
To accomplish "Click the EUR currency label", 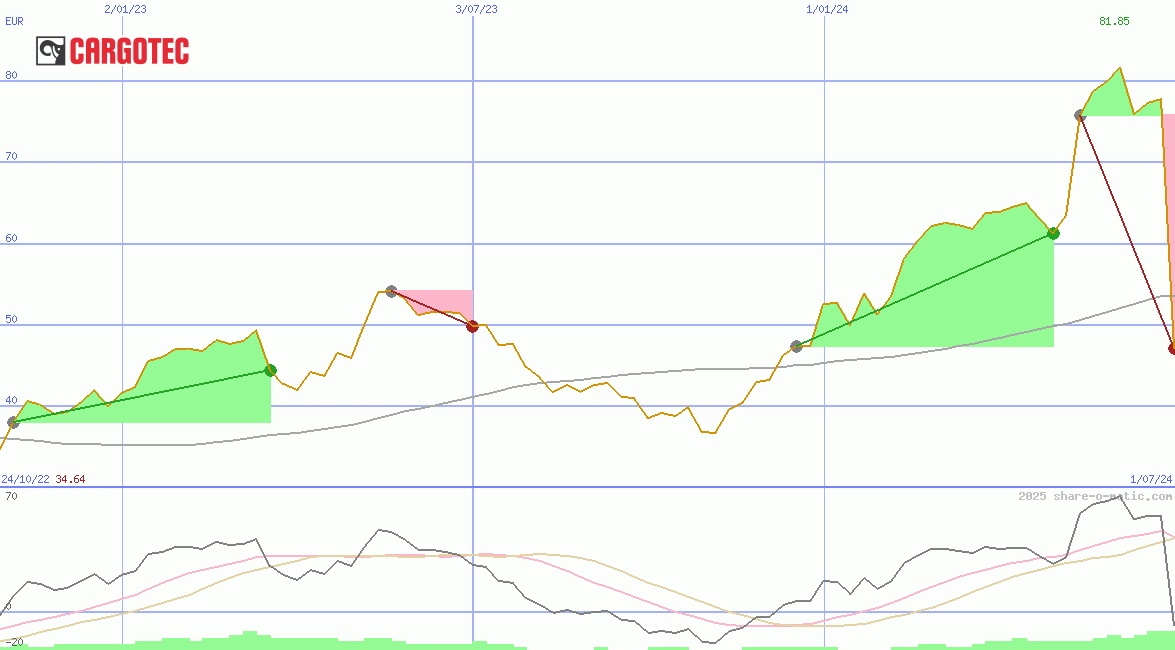I will 14,21.
